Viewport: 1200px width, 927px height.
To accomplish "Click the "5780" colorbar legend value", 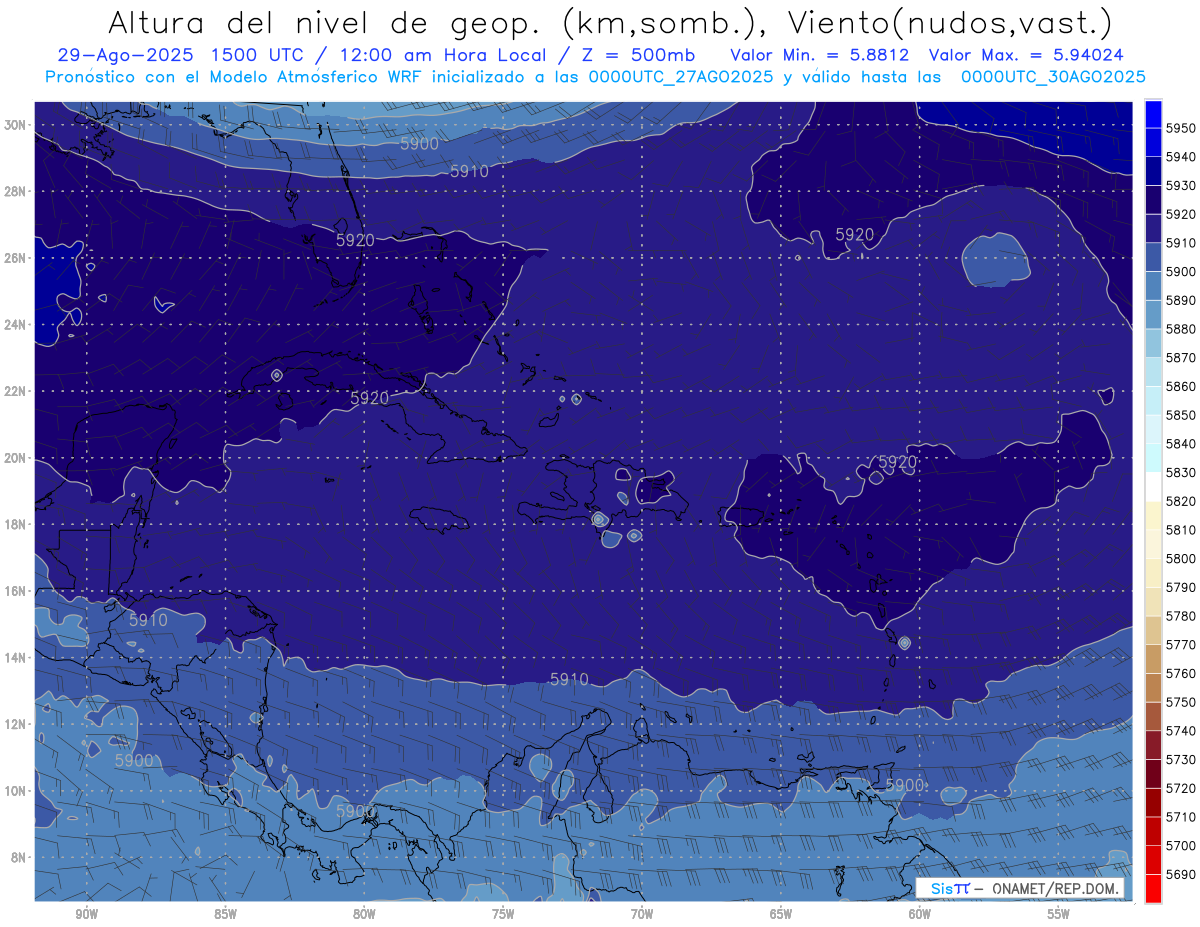I will (x=1180, y=616).
